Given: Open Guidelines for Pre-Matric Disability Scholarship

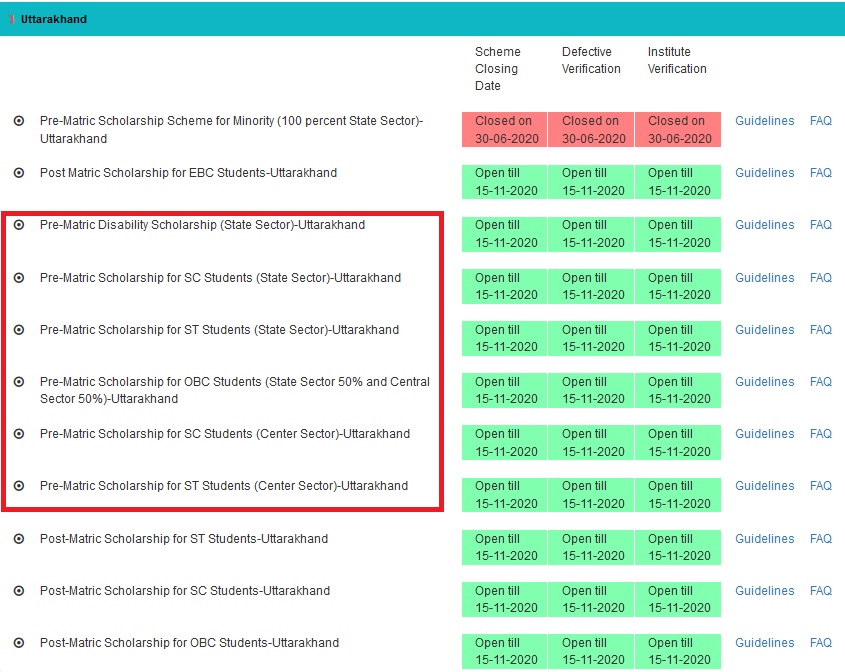Looking at the screenshot, I should pyautogui.click(x=764, y=225).
